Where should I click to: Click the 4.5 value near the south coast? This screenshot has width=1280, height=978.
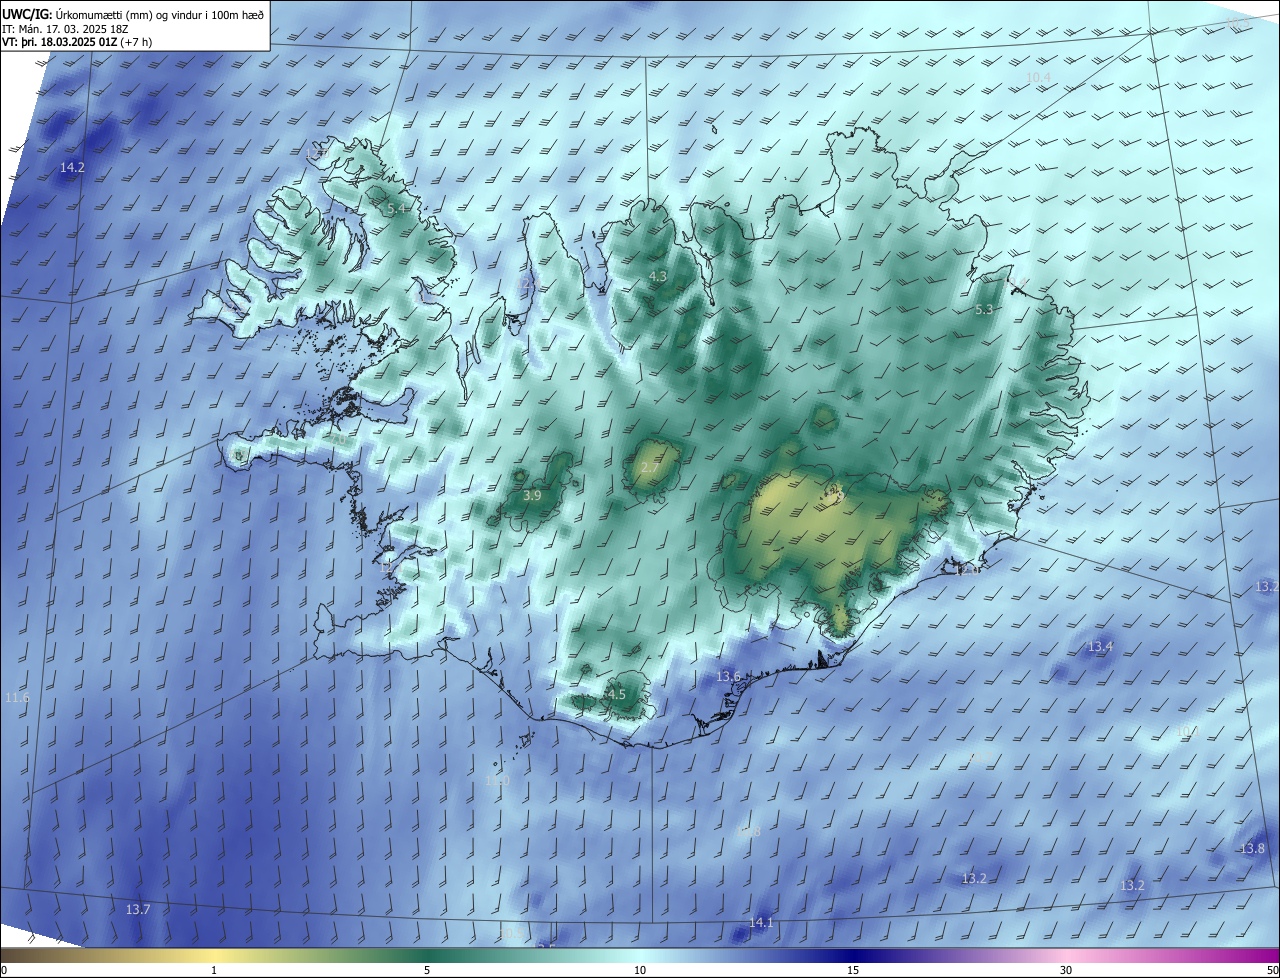[x=616, y=694]
